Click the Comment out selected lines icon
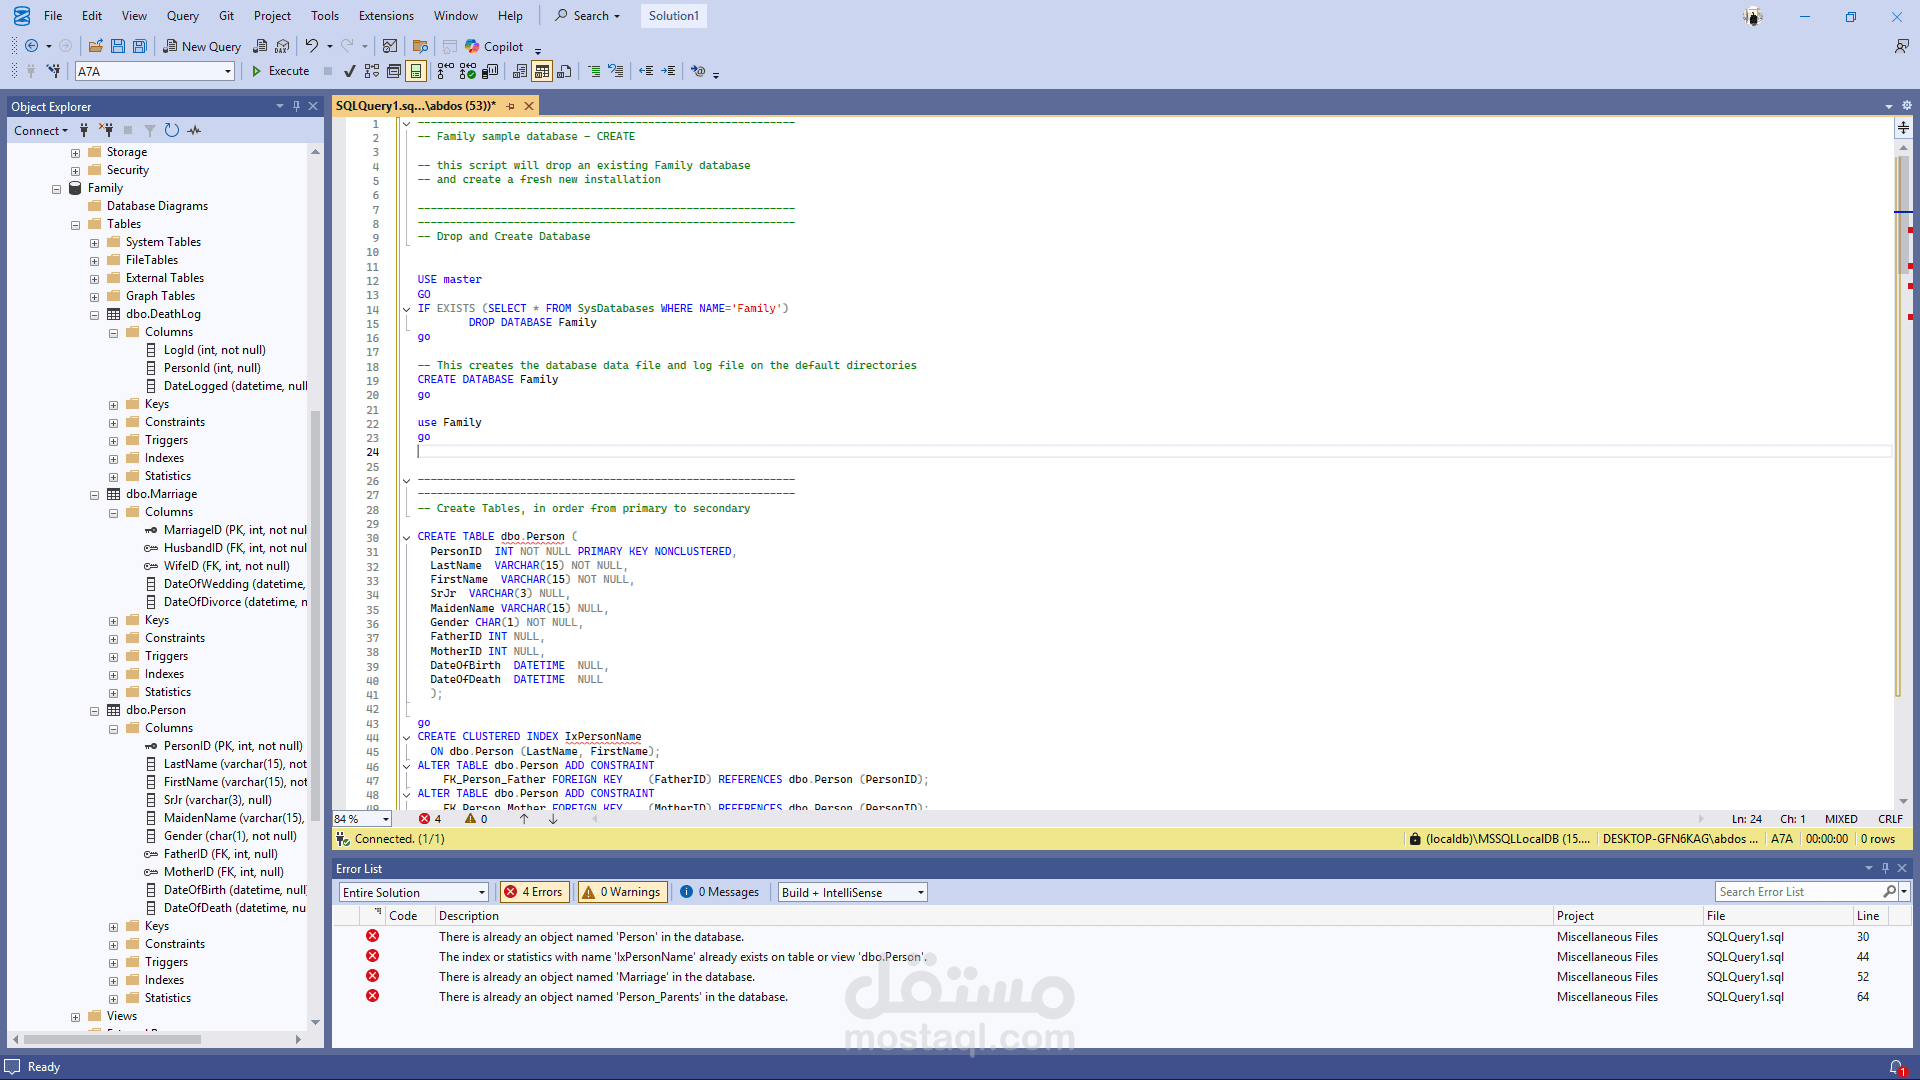The image size is (1920, 1080). click(x=594, y=71)
